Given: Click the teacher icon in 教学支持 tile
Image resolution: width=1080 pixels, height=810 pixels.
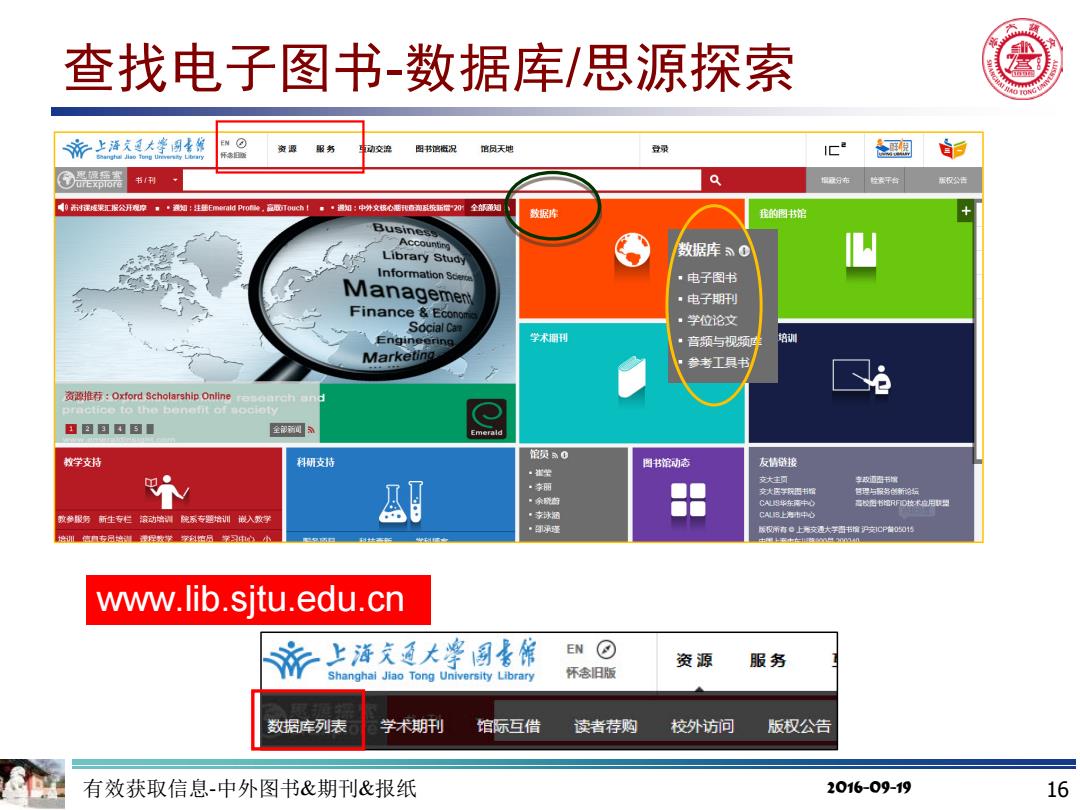Looking at the screenshot, I should tap(166, 490).
